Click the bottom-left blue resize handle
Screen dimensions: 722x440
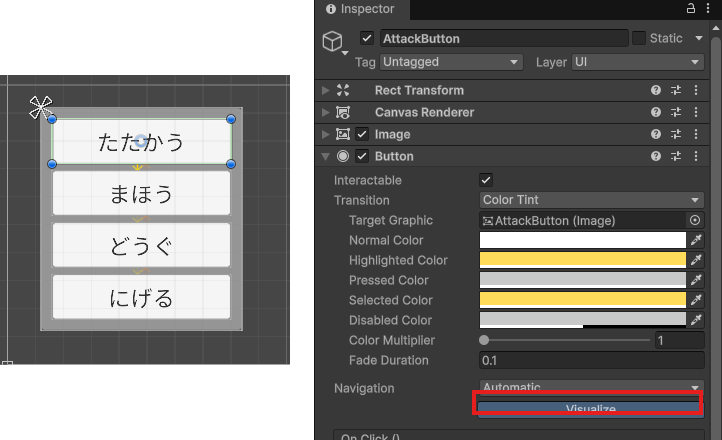[52, 164]
